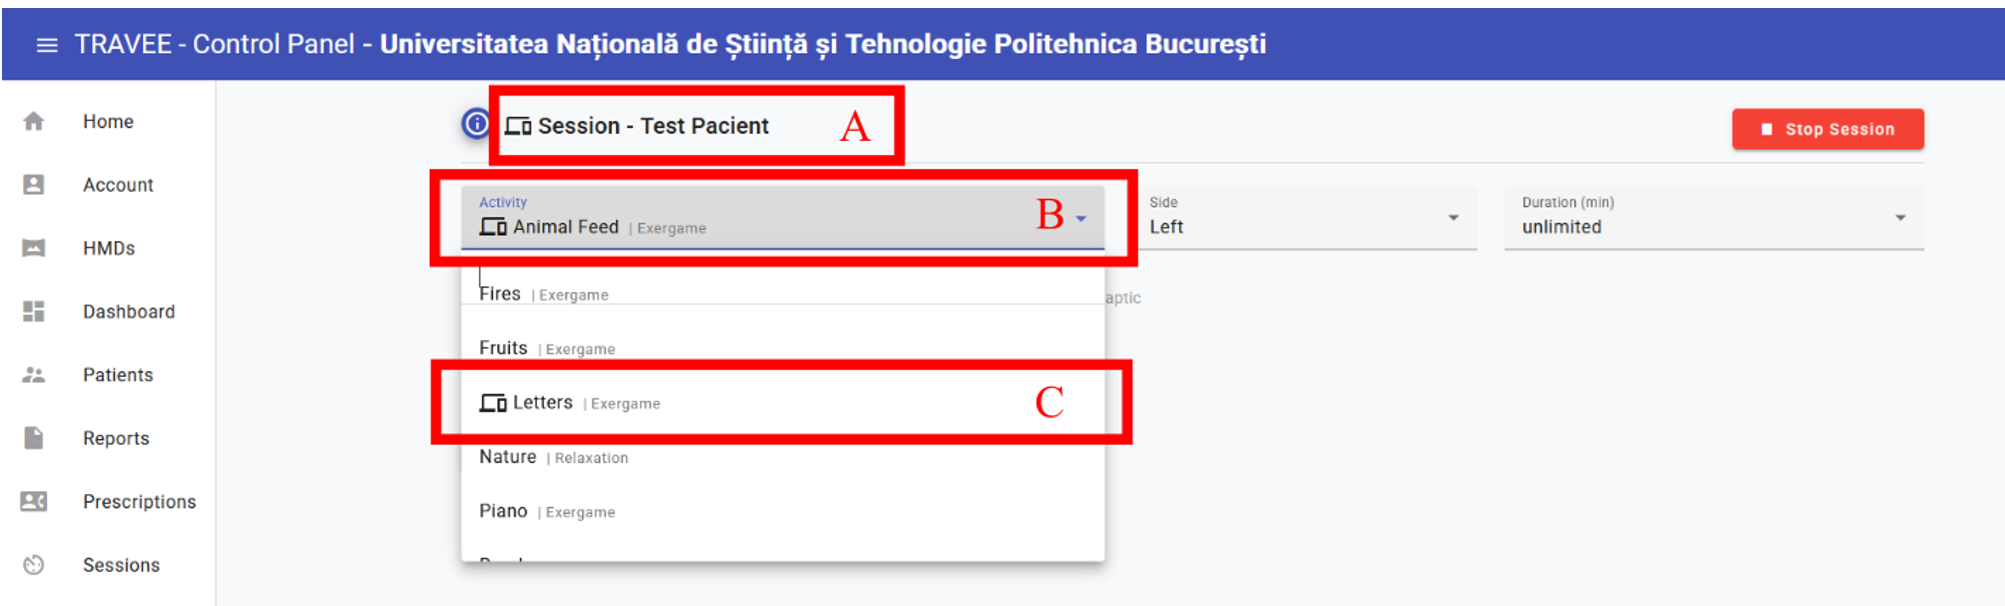
Task: Click the Account profile icon
Action: (x=34, y=185)
